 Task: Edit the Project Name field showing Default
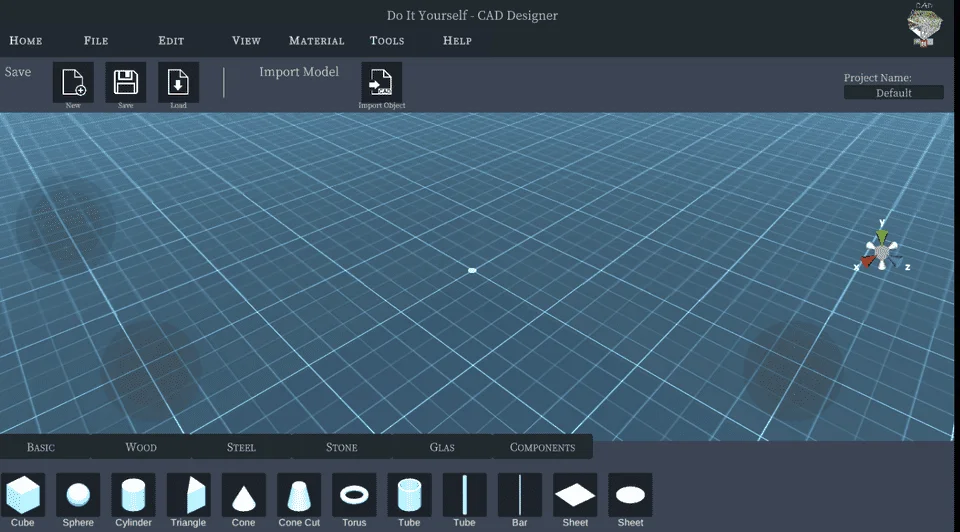(x=893, y=92)
